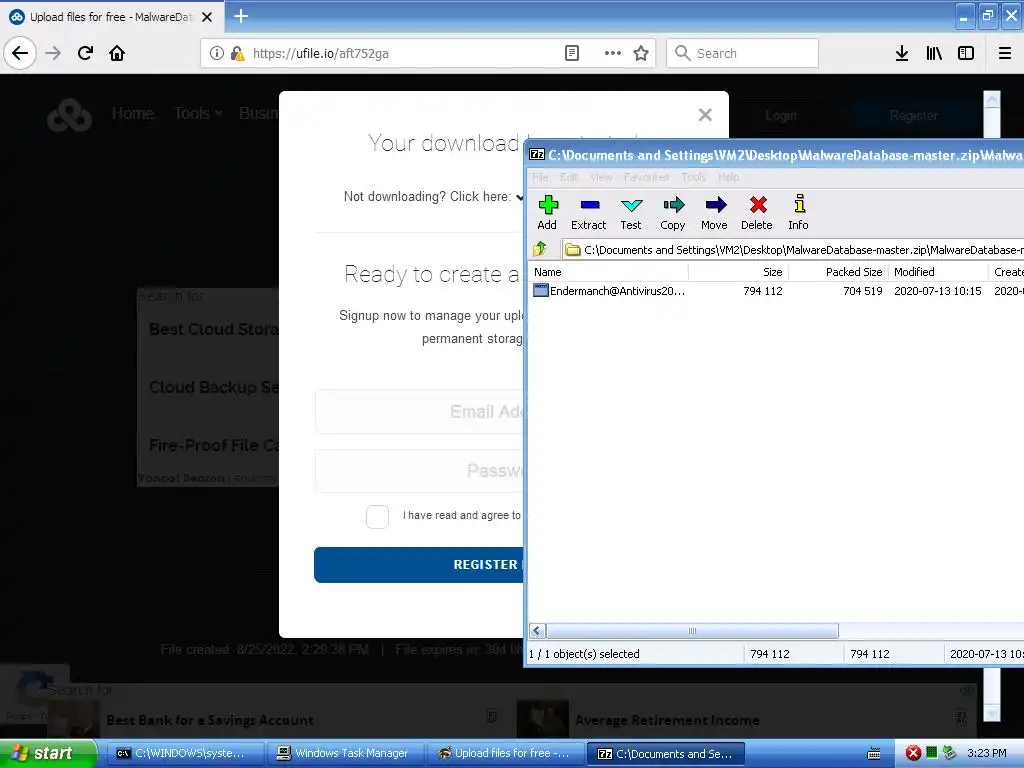
Task: Open the Firefox hamburger menu
Action: (x=1005, y=53)
